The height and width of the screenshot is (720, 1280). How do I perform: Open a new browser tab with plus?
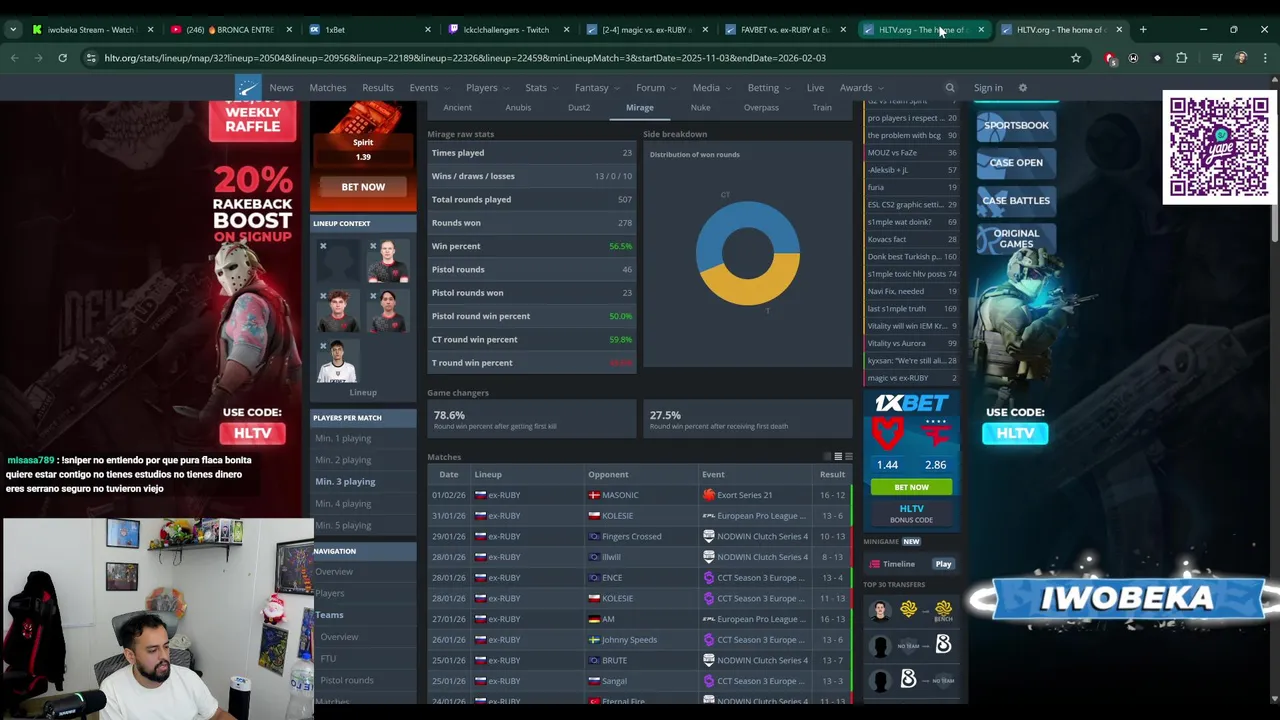tap(1143, 29)
